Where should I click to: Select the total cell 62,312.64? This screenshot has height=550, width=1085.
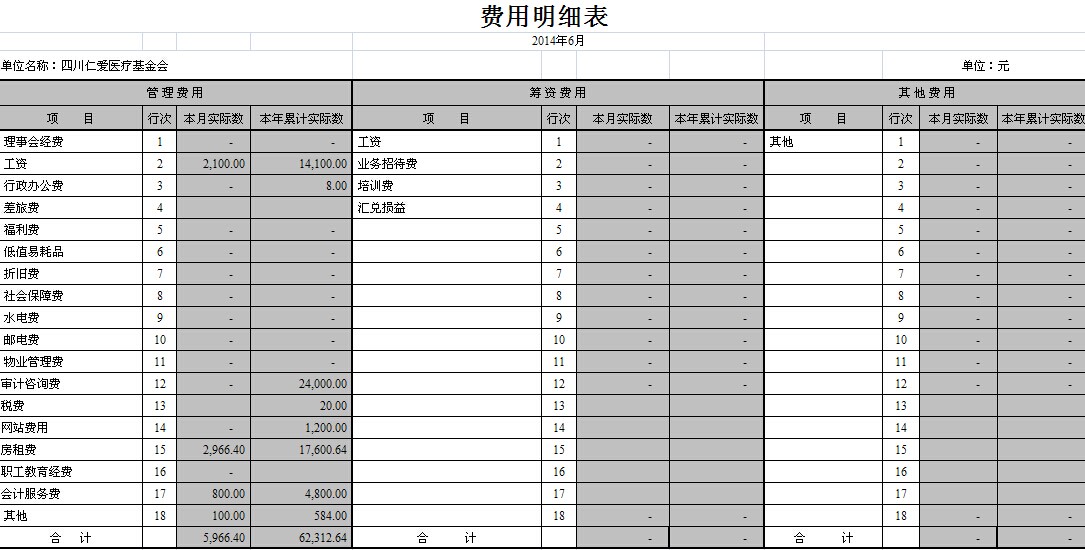(x=300, y=539)
